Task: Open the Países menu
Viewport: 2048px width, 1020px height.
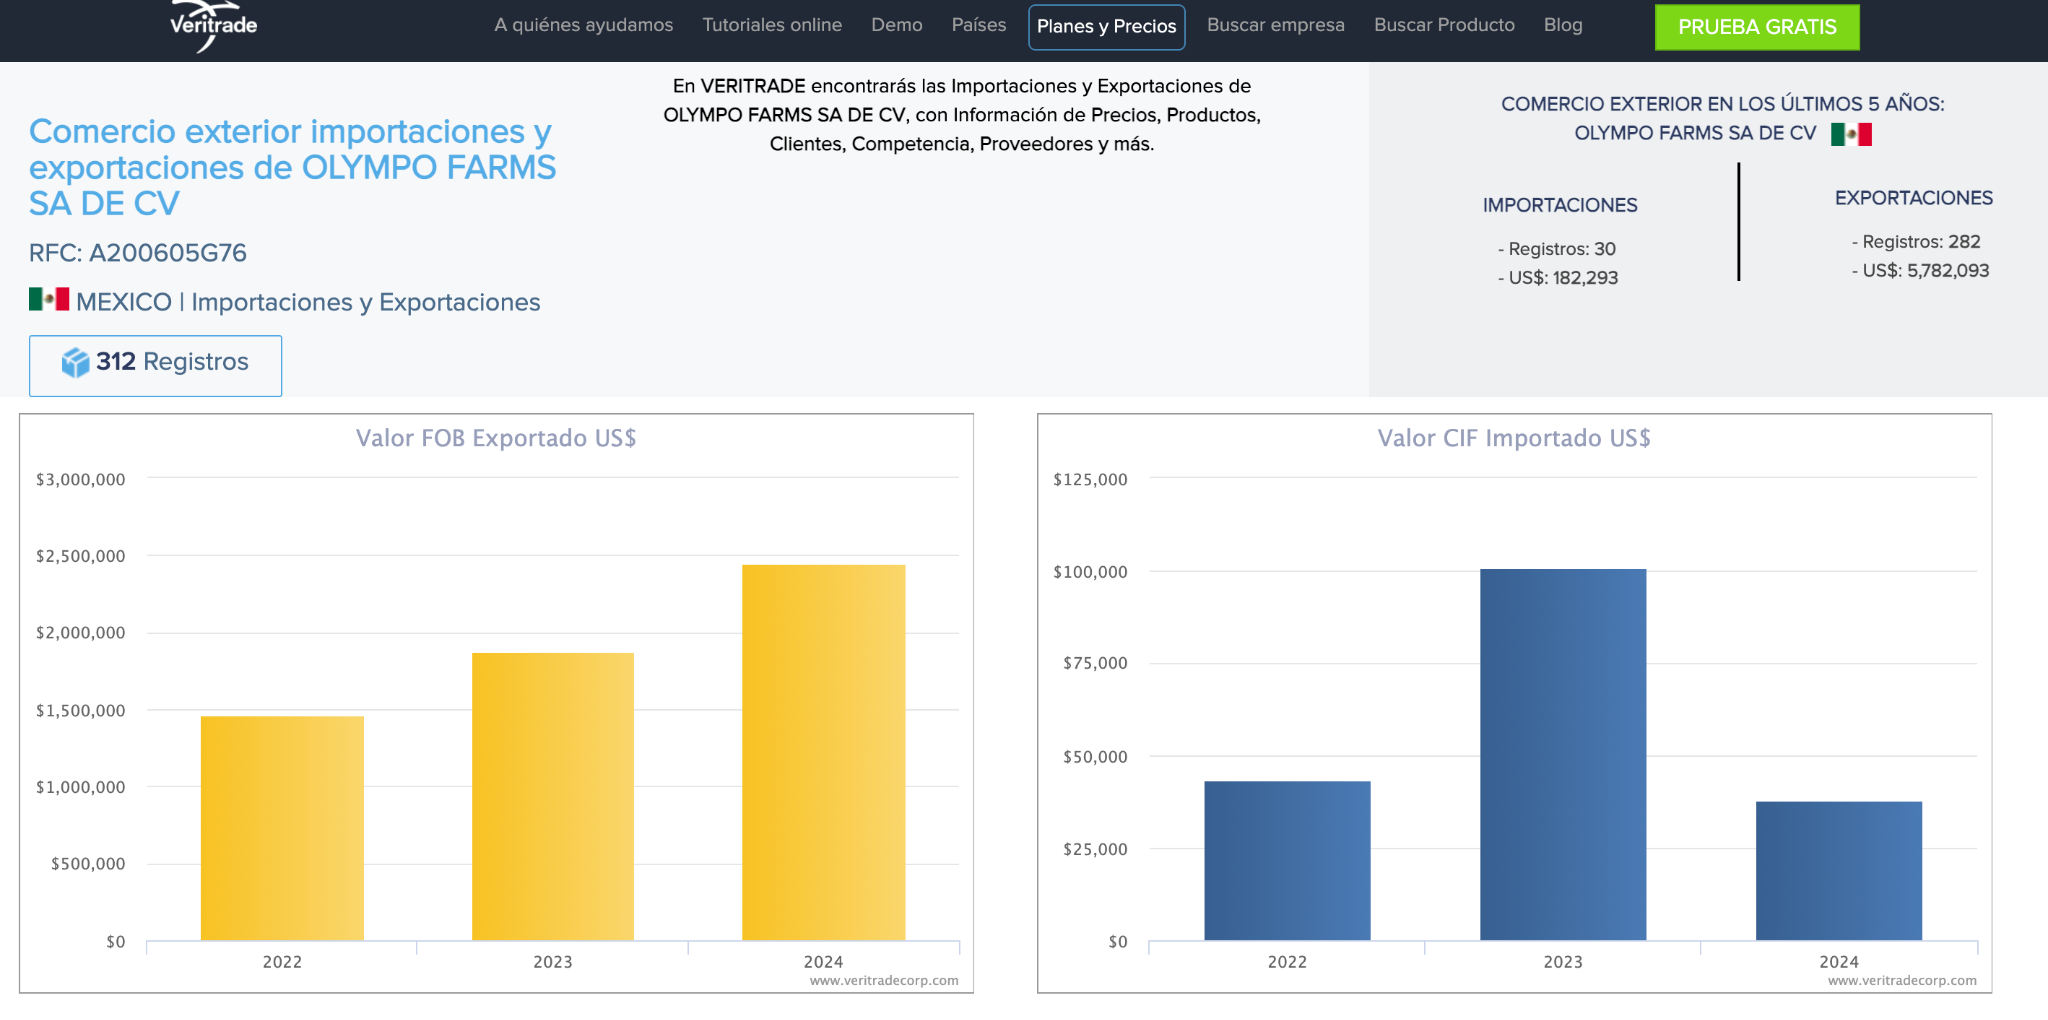Action: [979, 25]
